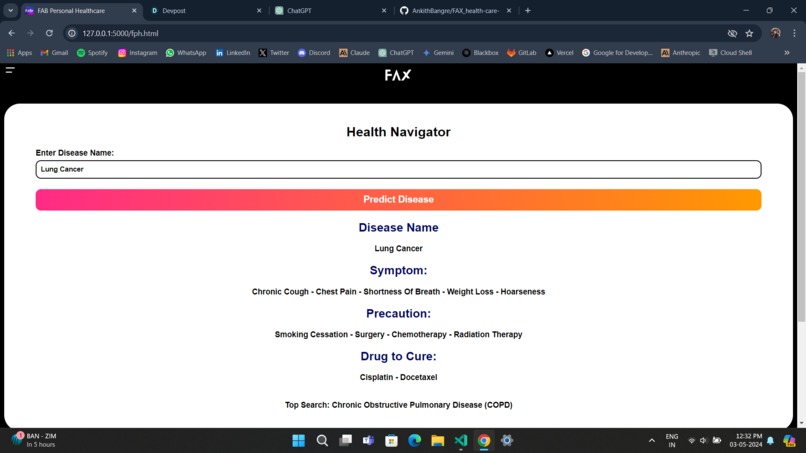Reload the page with the refresh icon
The image size is (806, 453).
point(49,33)
